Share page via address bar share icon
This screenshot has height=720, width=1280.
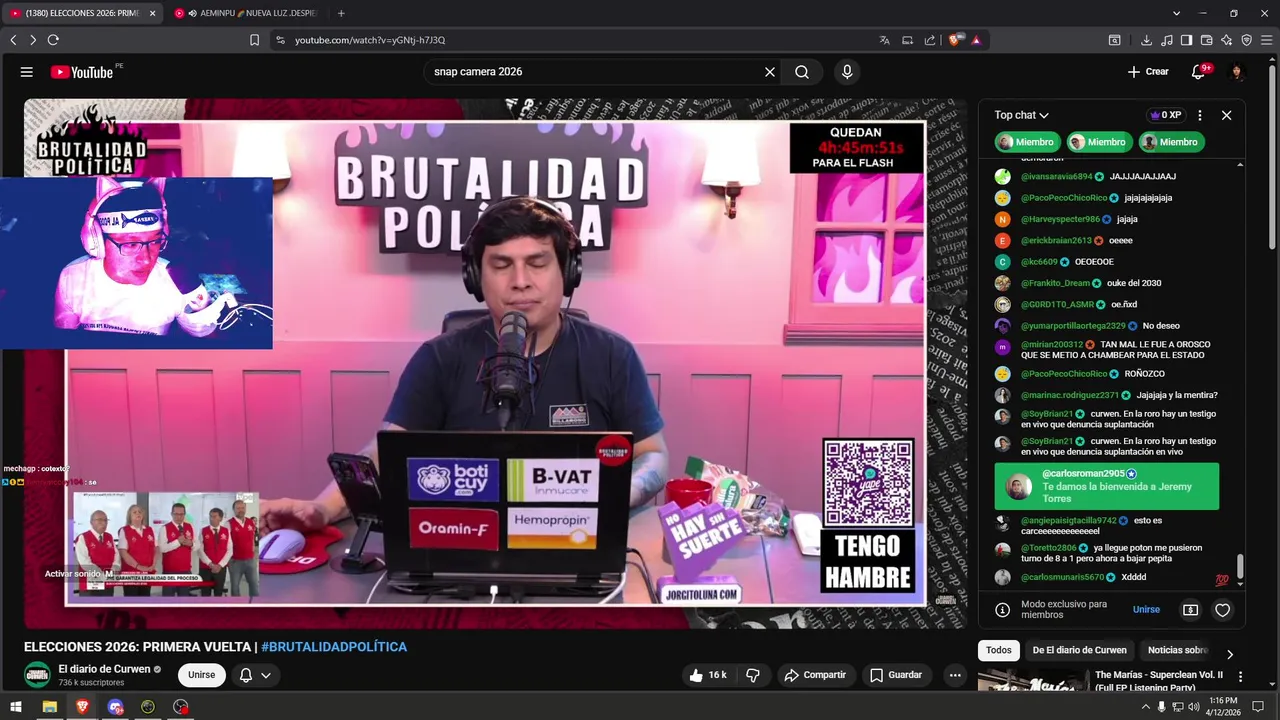pyautogui.click(x=930, y=40)
